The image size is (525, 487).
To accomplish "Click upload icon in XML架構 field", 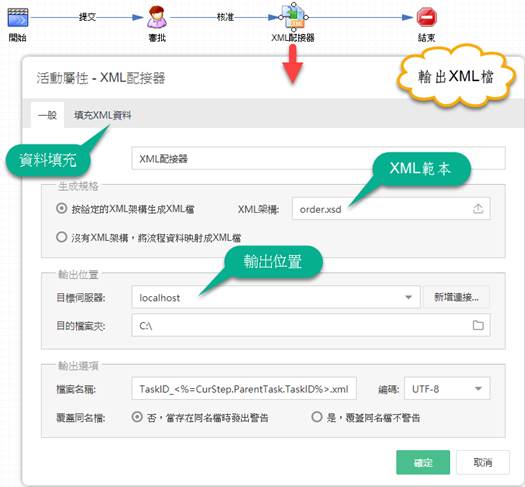I will click(478, 209).
